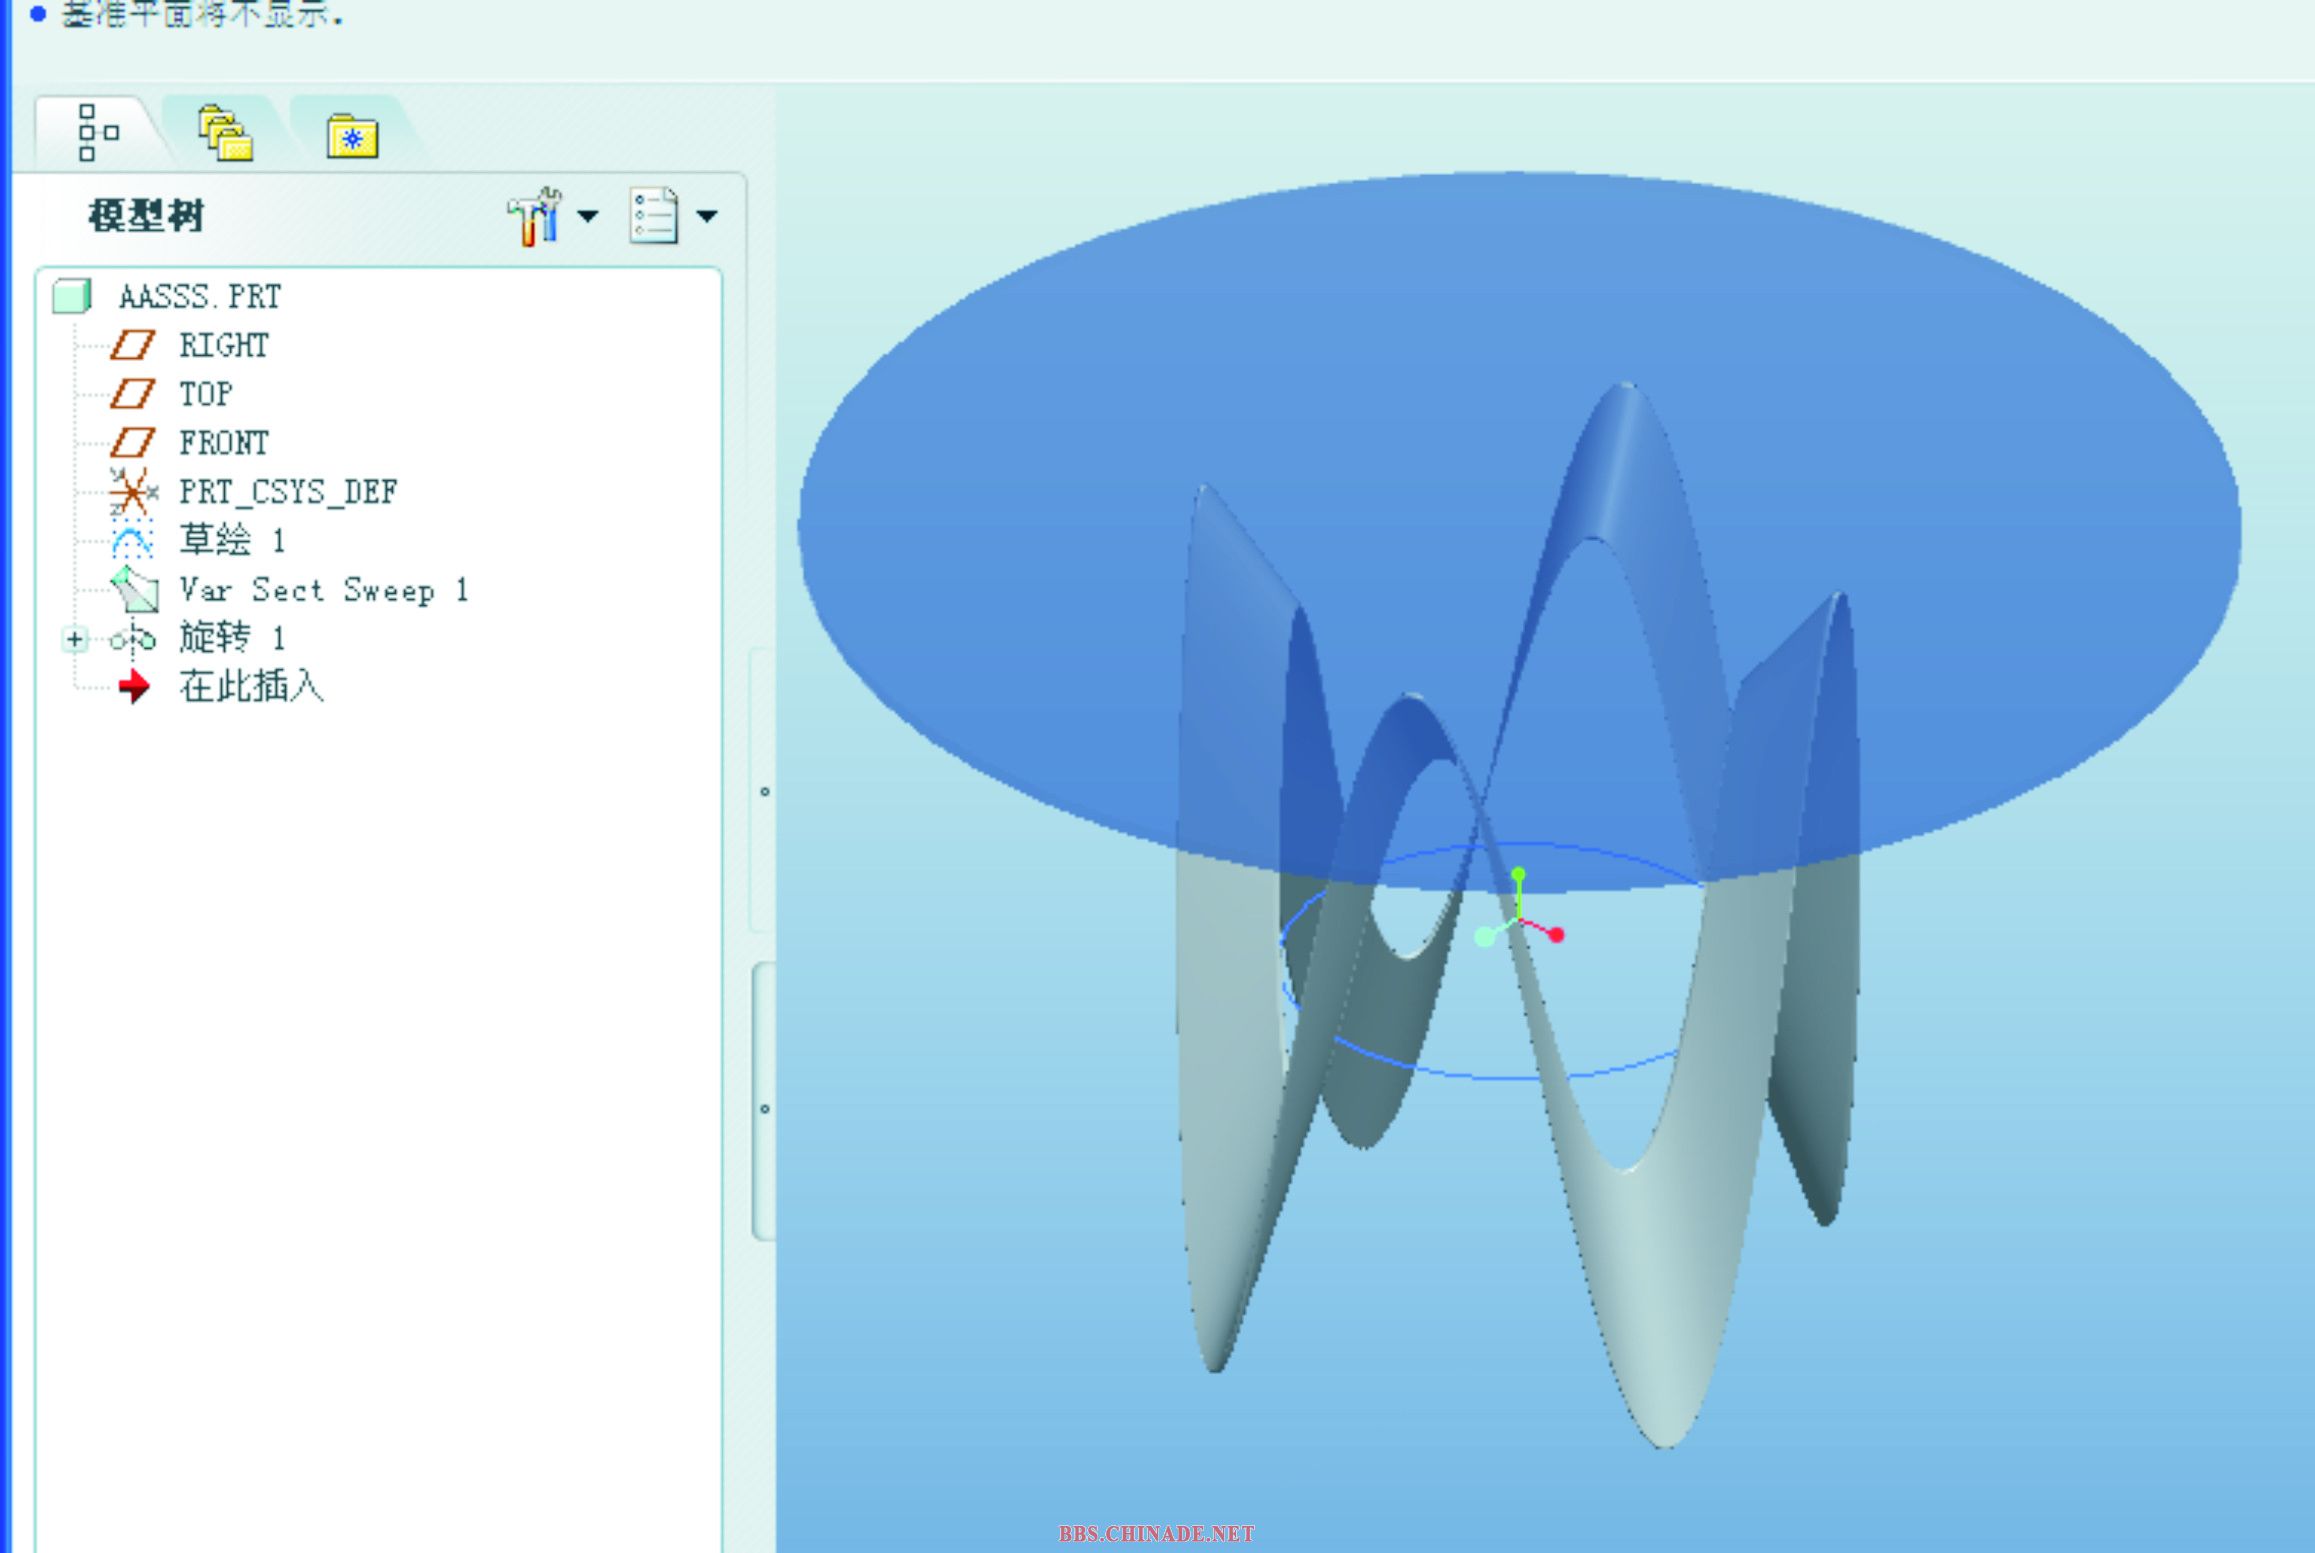The image size is (2315, 1553).
Task: Click the 旋转 1 revolve feature icon
Action: tap(133, 638)
